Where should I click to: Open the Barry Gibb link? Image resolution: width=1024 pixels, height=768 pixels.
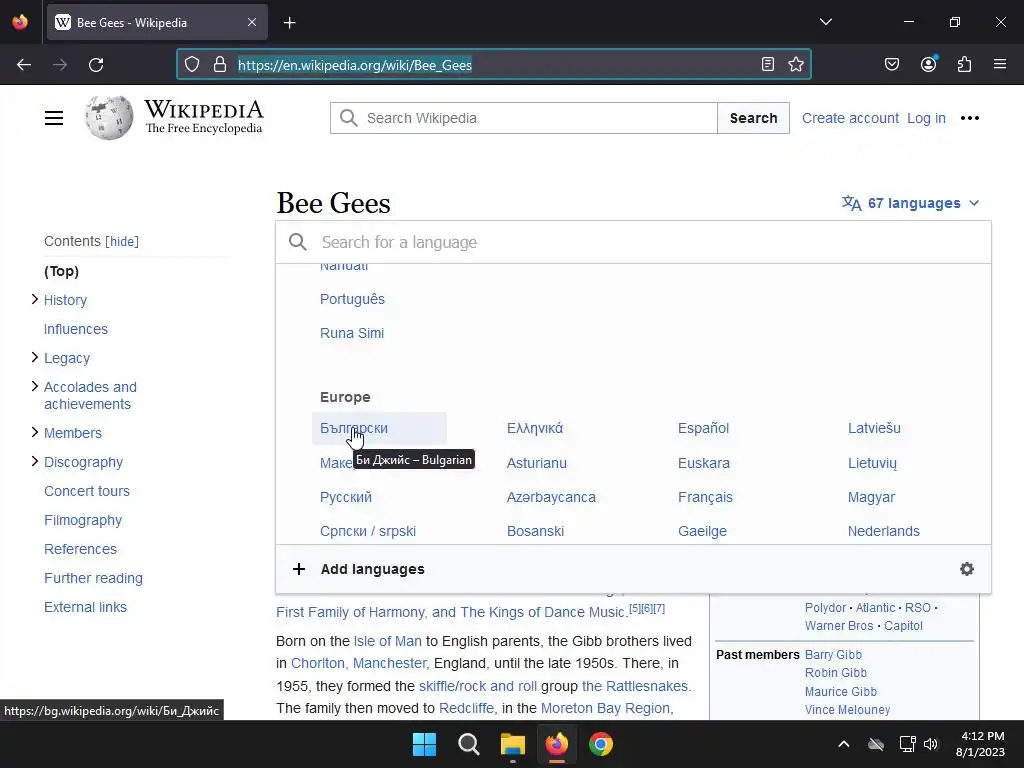[x=833, y=654]
